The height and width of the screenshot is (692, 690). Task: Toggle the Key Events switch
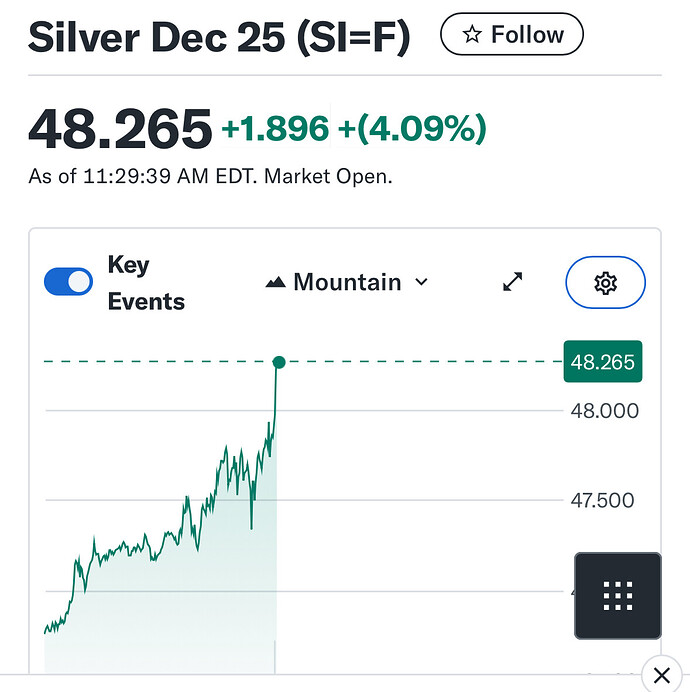click(68, 282)
